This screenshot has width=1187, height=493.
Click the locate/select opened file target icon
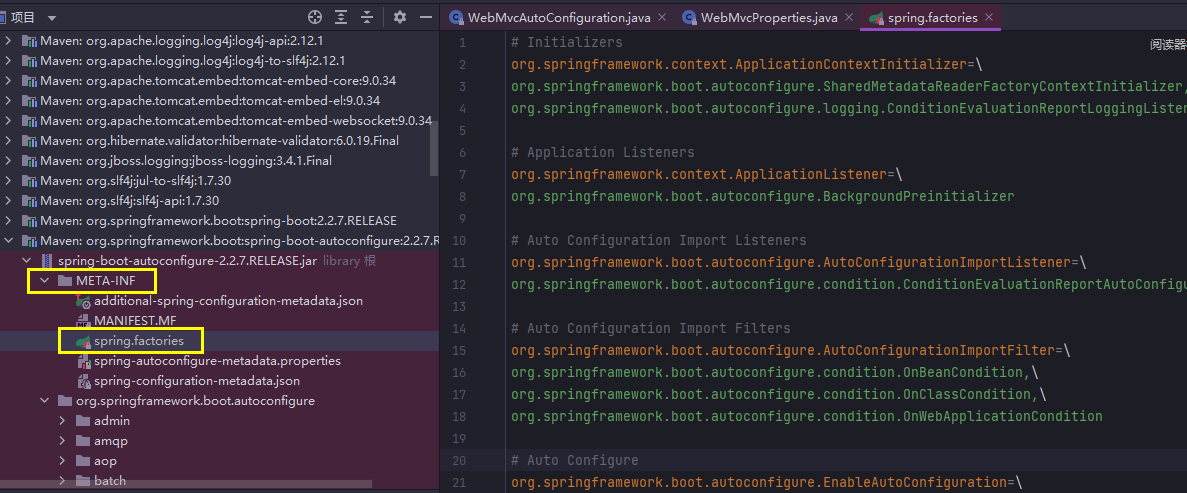pos(316,17)
